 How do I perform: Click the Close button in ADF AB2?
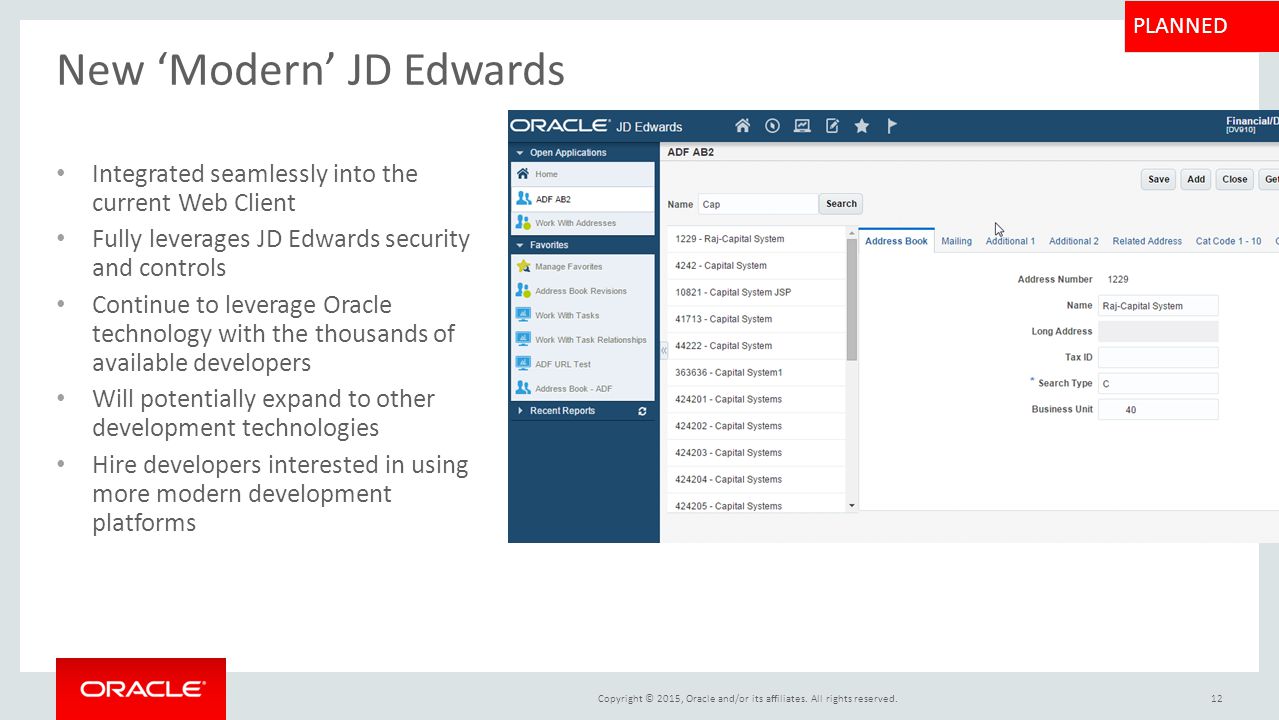(1235, 179)
